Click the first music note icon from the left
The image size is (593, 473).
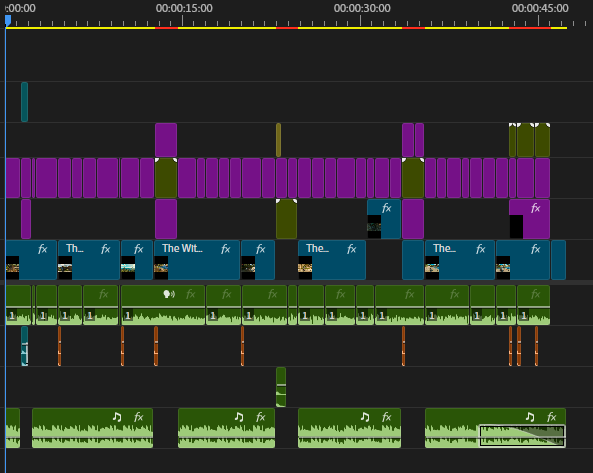[117, 417]
